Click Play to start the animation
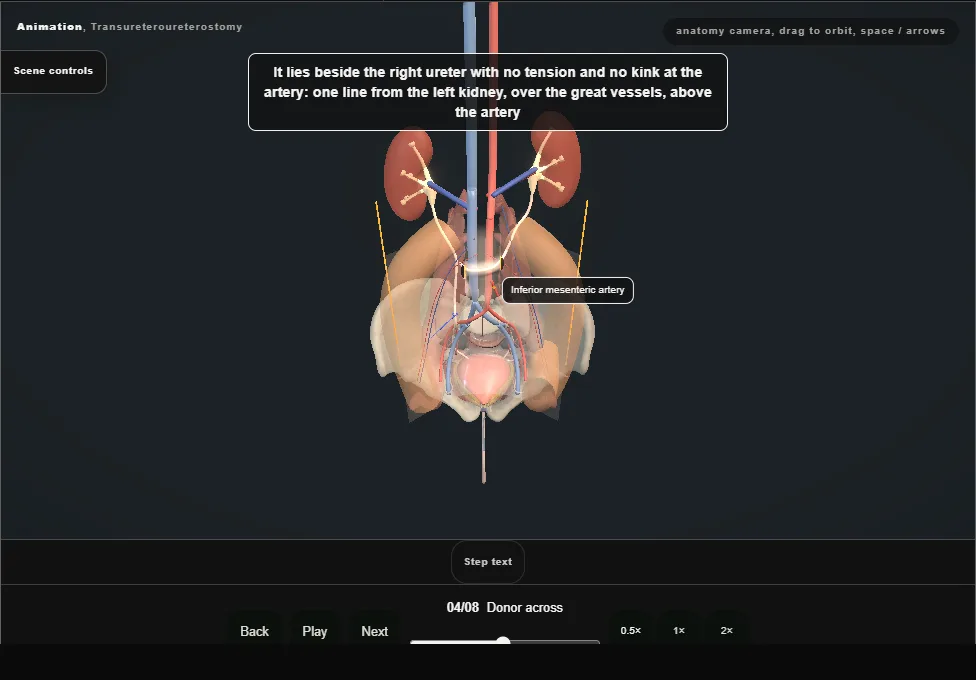This screenshot has height=680, width=976. click(315, 631)
